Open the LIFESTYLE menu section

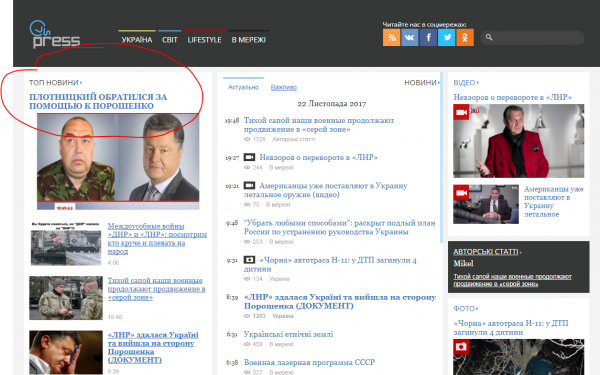click(x=204, y=40)
